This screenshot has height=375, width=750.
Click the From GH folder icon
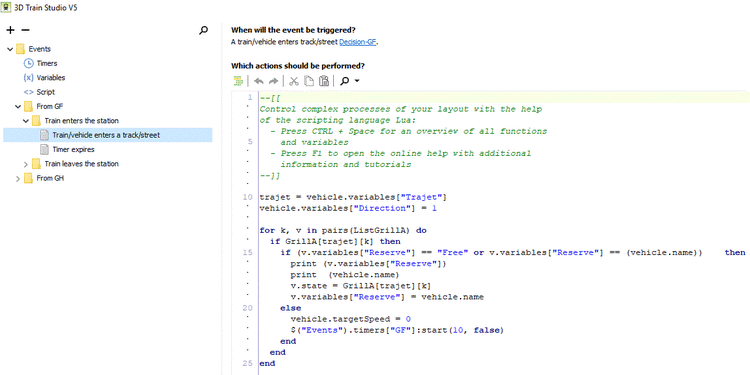coord(28,178)
